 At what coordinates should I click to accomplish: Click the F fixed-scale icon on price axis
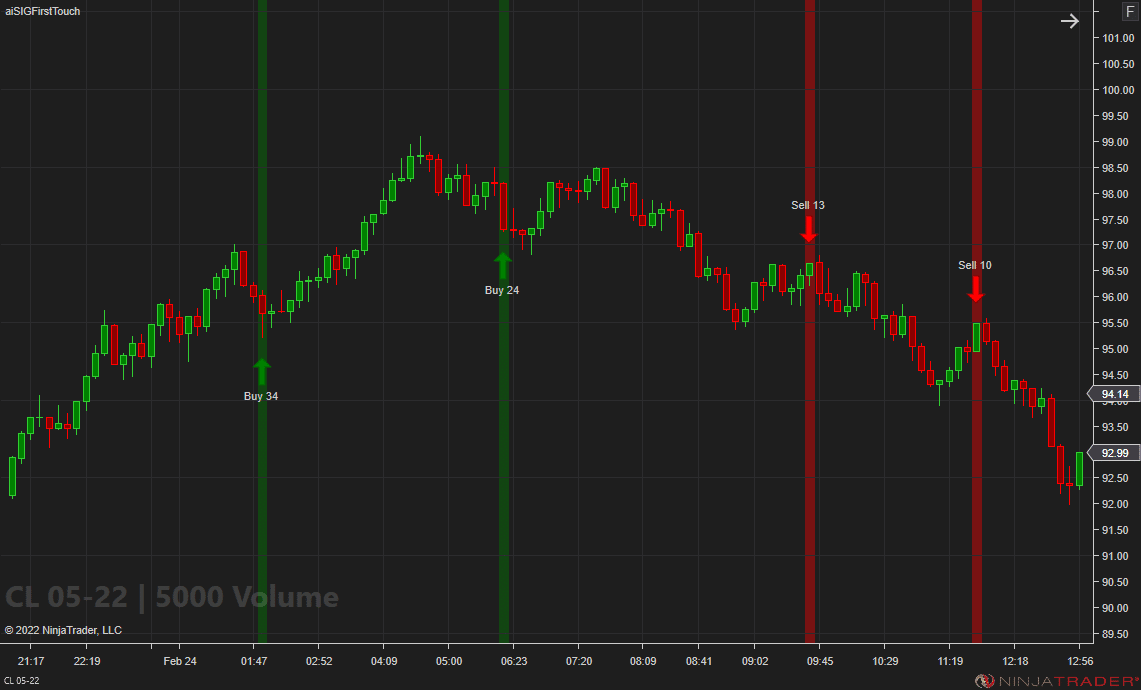[1131, 12]
